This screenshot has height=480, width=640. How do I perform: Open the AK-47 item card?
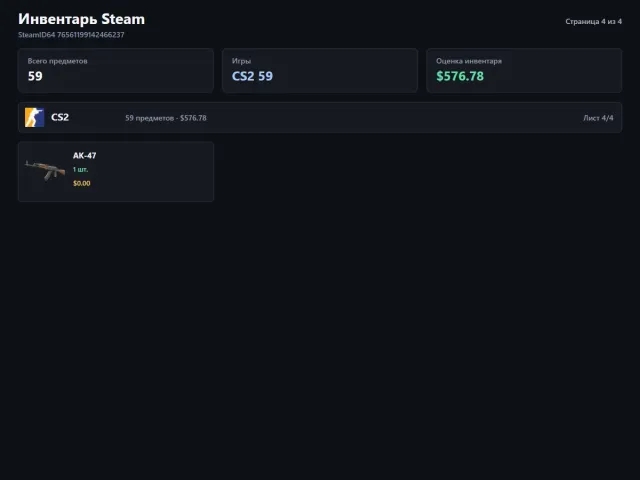(x=116, y=172)
